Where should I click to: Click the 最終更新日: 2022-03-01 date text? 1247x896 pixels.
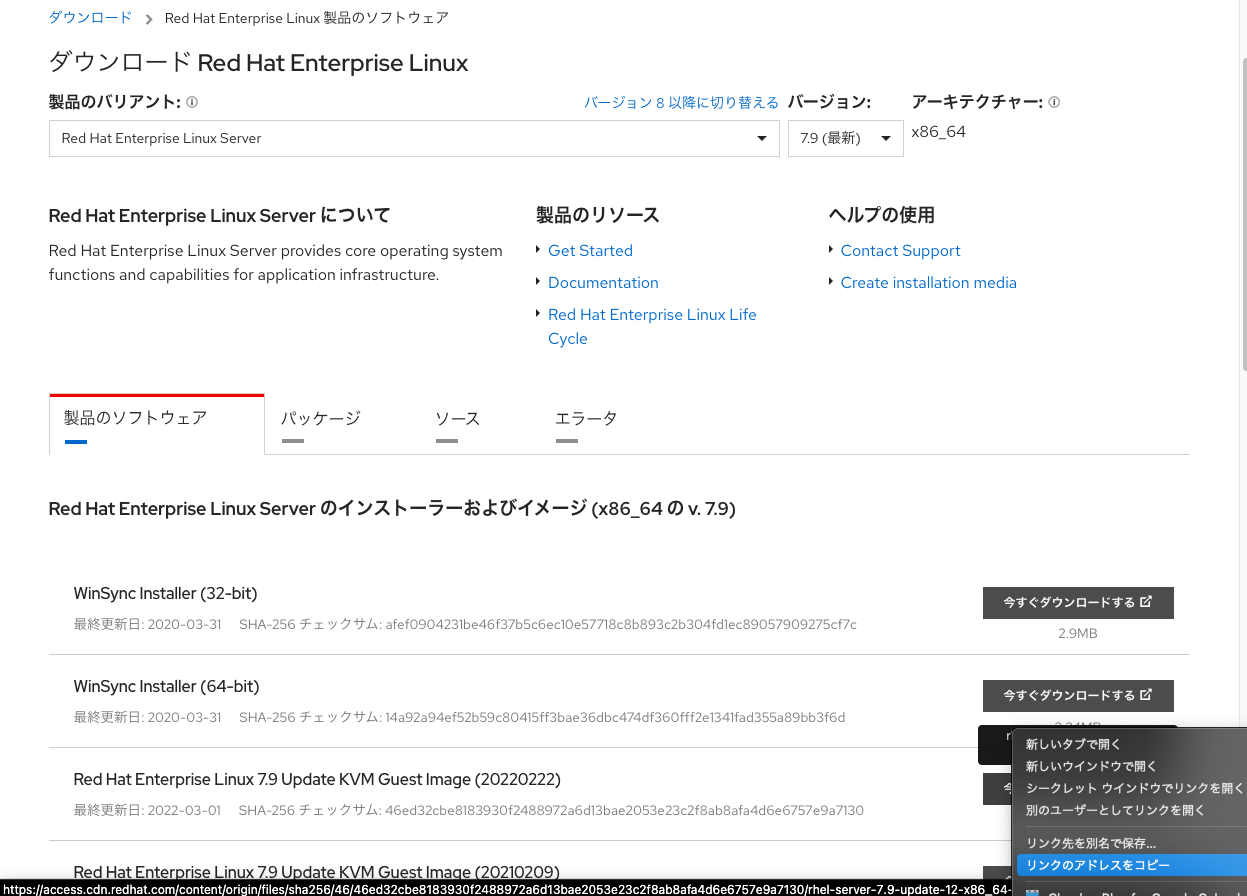pyautogui.click(x=147, y=810)
